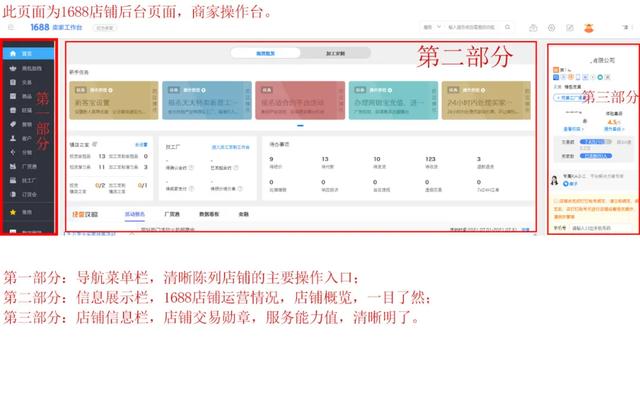Expand the side arrow on the first yellow task card
The height and width of the screenshot is (398, 640).
(155, 100)
